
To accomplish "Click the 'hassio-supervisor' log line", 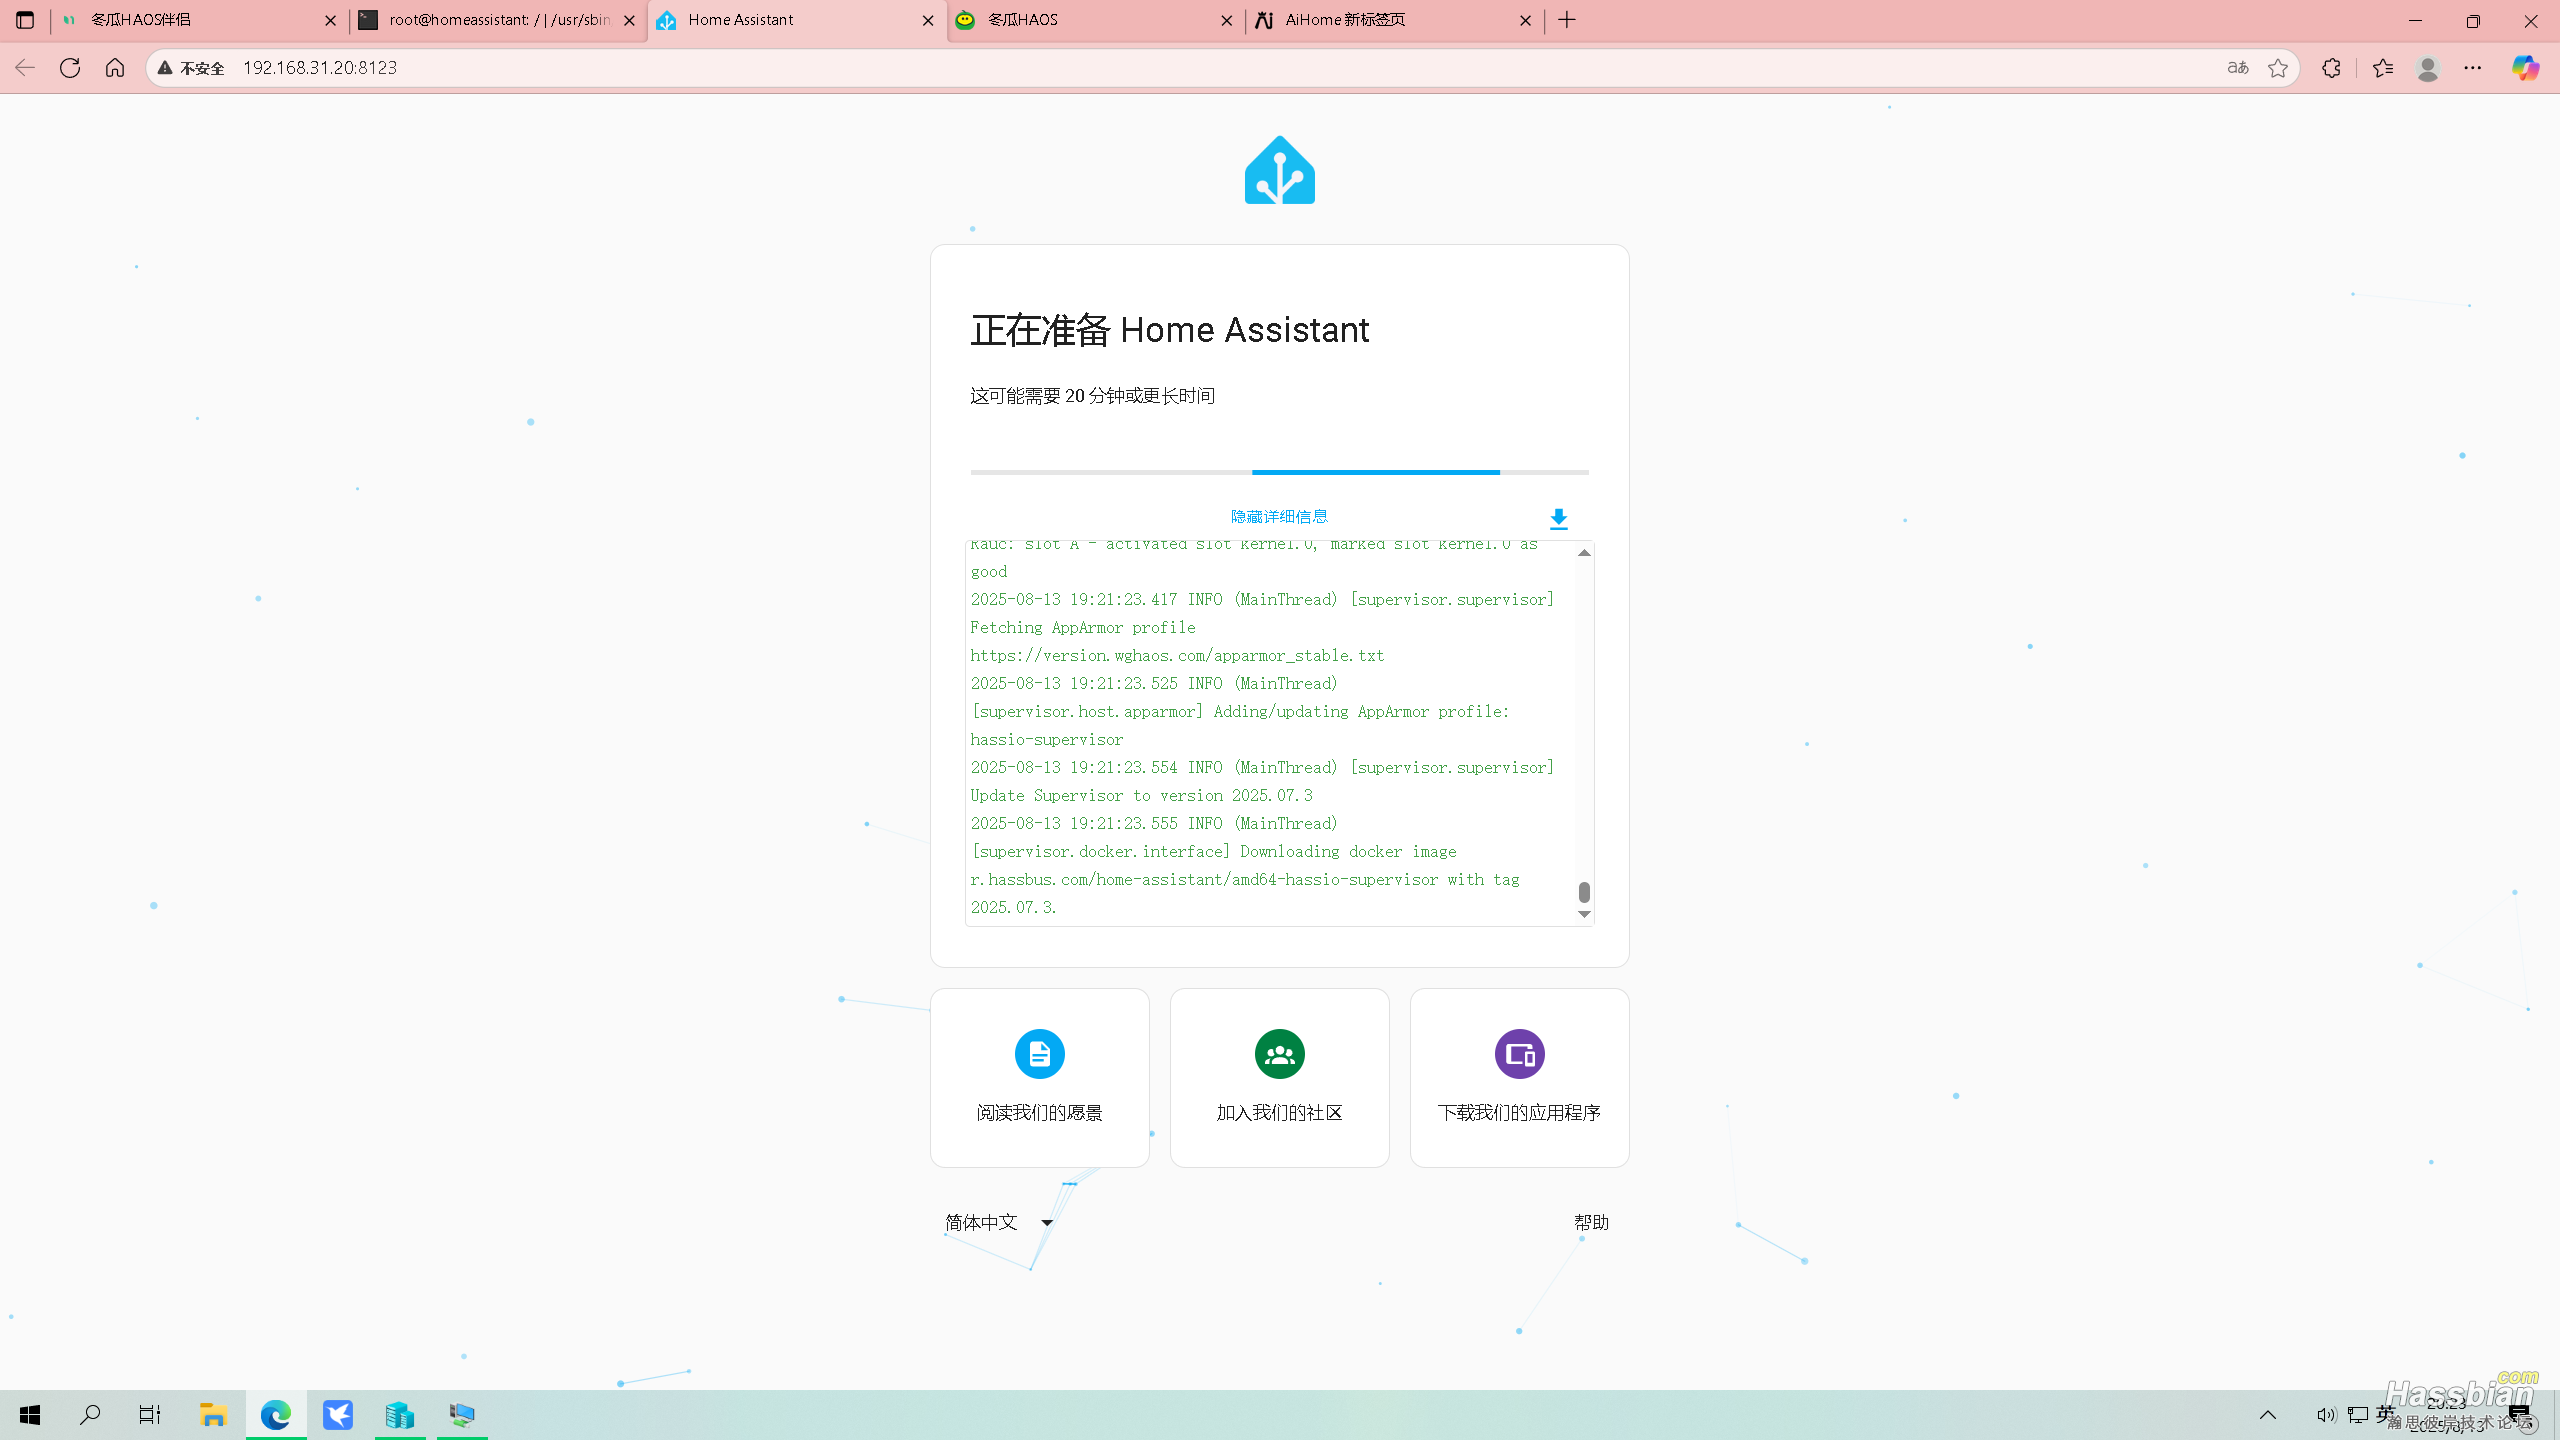I will (x=1046, y=740).
